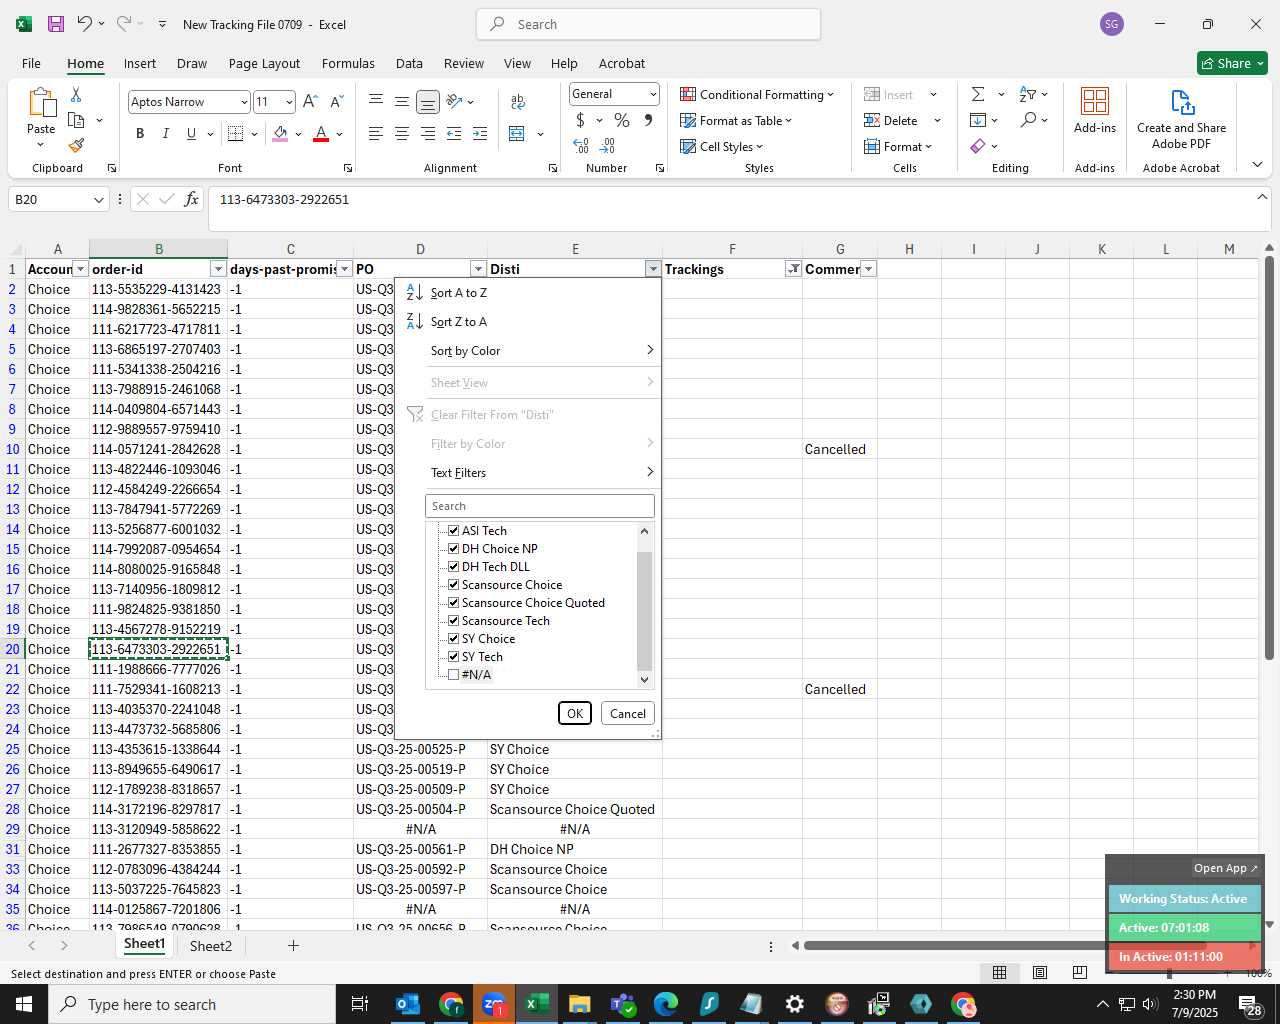
Task: Toggle Underline formatting
Action: click(x=191, y=133)
